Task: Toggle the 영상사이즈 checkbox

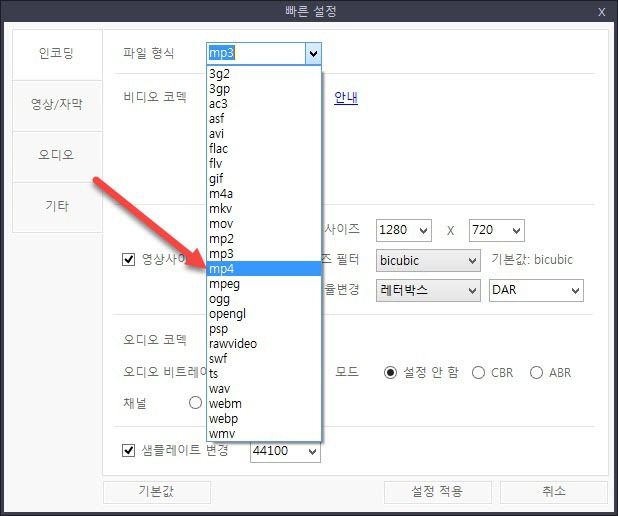Action: (x=128, y=259)
